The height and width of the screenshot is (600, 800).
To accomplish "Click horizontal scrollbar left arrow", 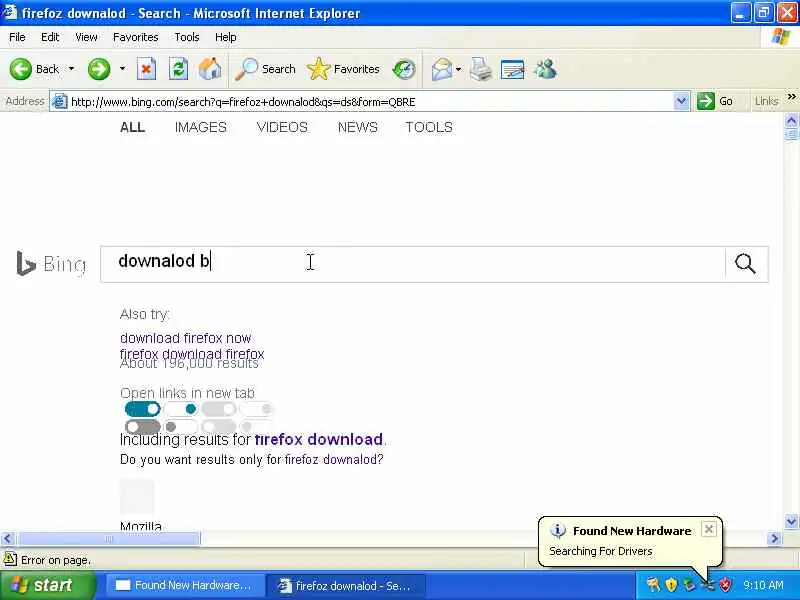I will coord(8,538).
